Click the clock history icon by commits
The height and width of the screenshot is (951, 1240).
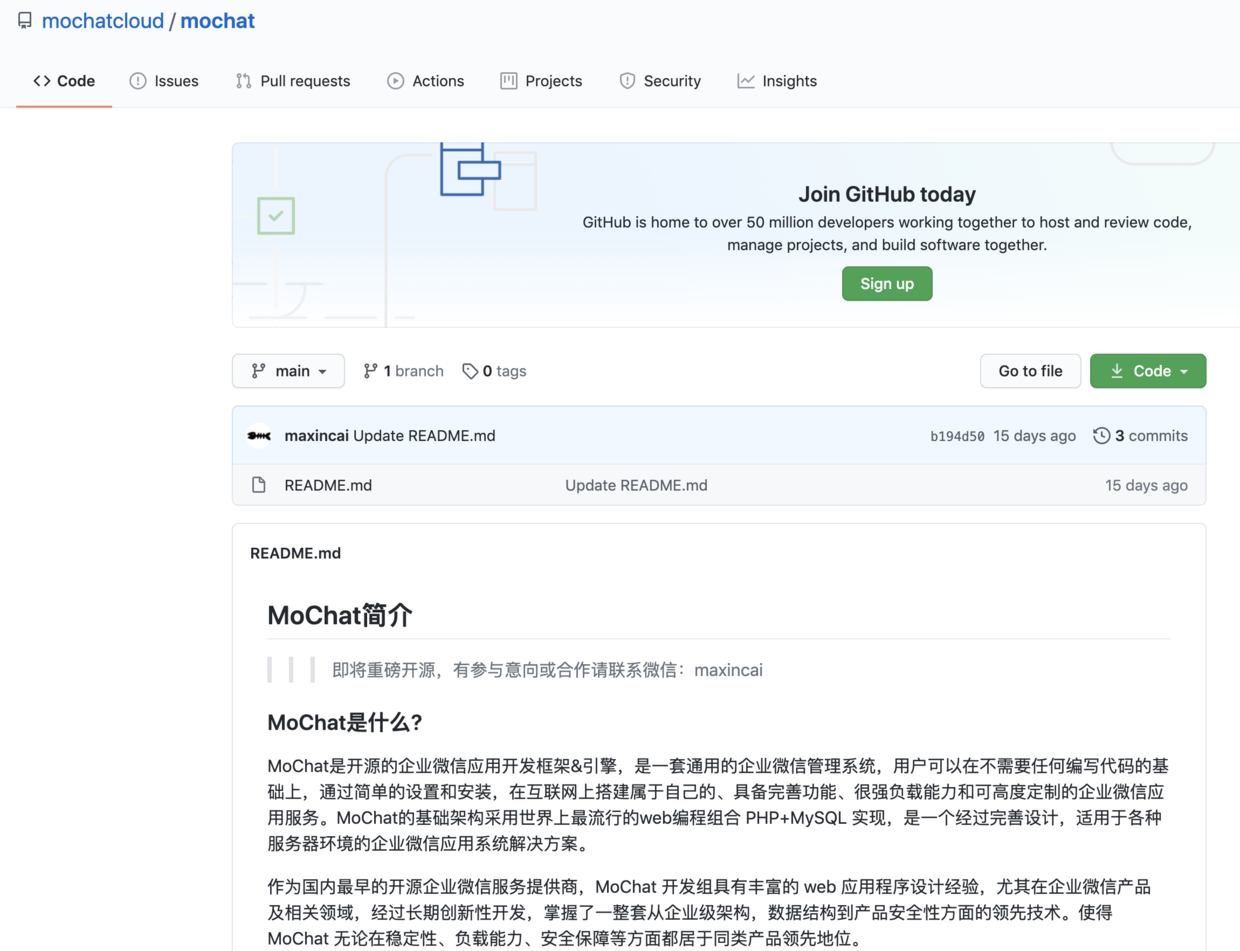tap(1101, 436)
